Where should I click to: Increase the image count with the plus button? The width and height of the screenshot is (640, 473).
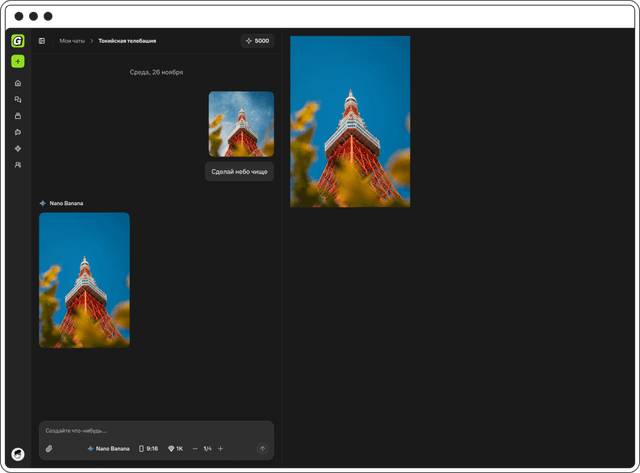coord(220,449)
